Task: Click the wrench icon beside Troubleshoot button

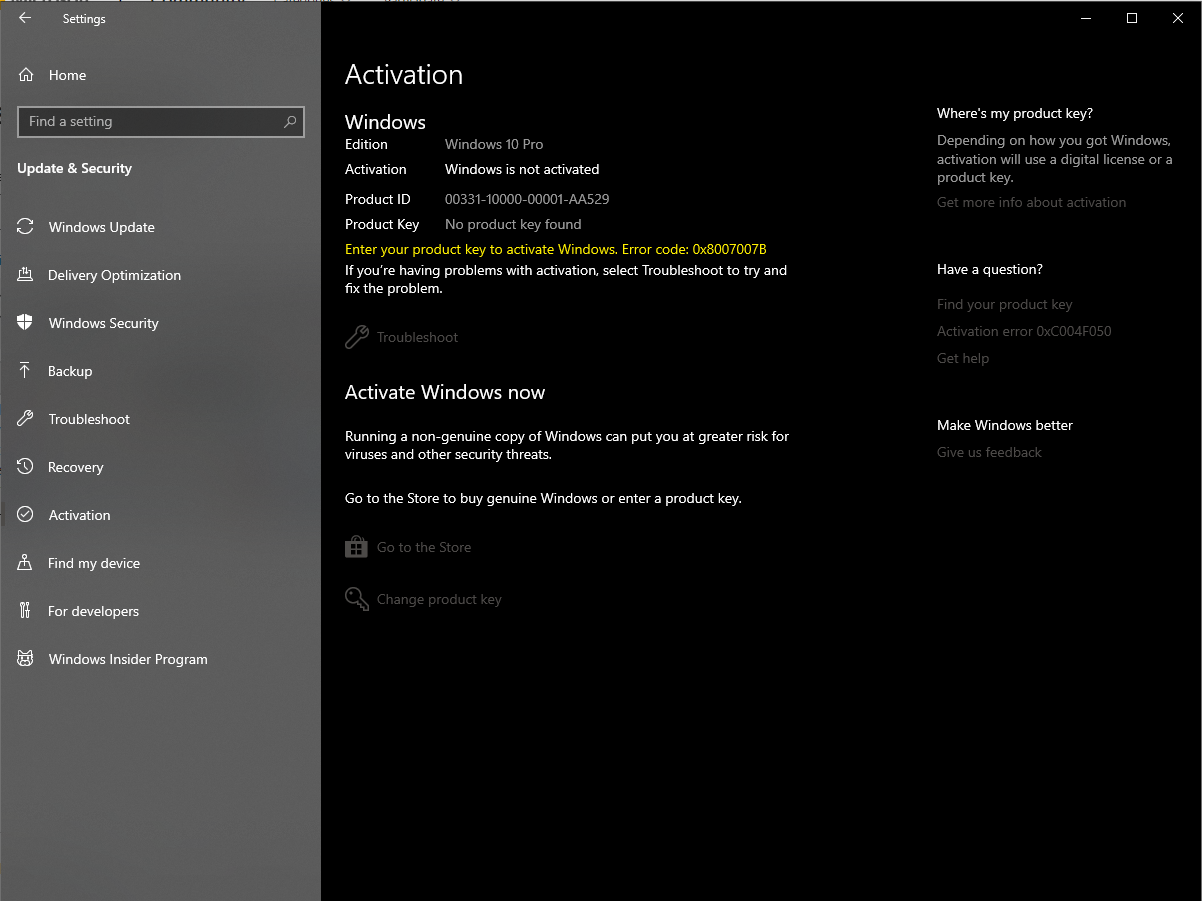Action: (356, 337)
